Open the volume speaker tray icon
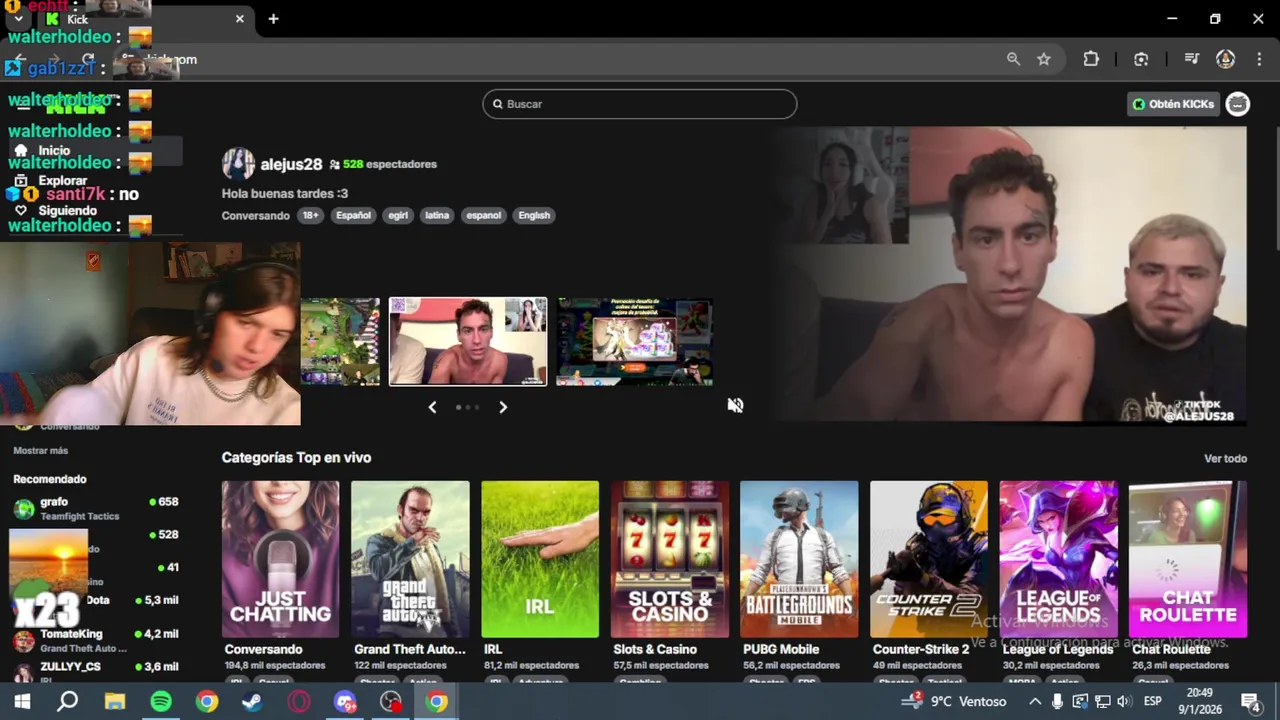This screenshot has height=720, width=1280. coord(1123,702)
